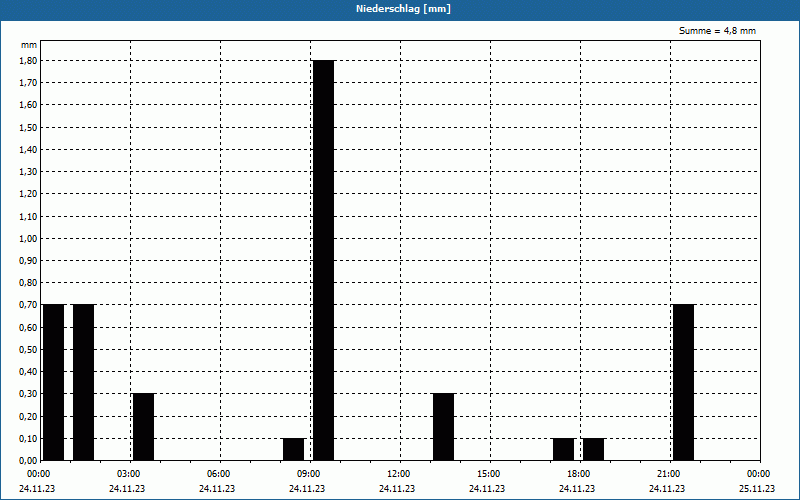Click the 24.11.23 date under 12:00
The width and height of the screenshot is (800, 500).
tap(397, 489)
